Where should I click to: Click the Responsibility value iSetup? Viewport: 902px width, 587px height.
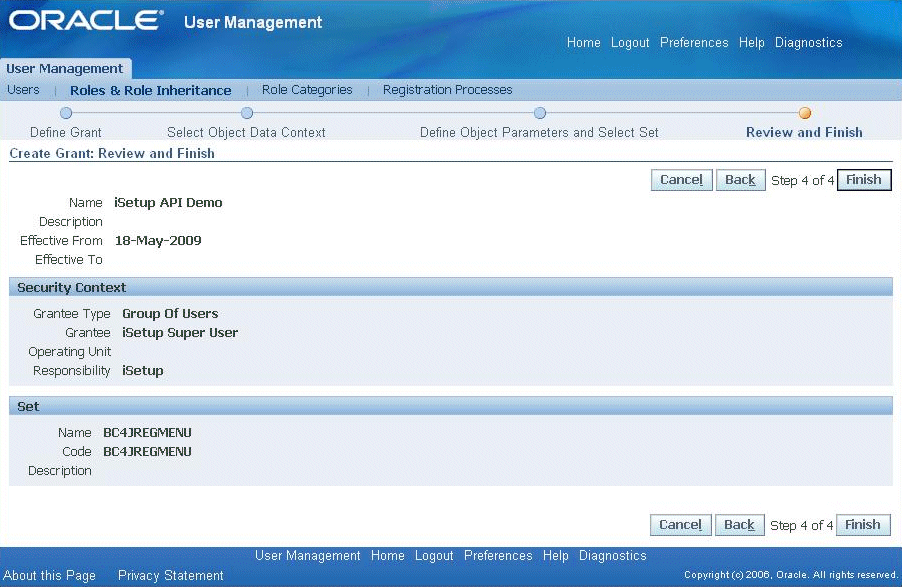point(143,371)
